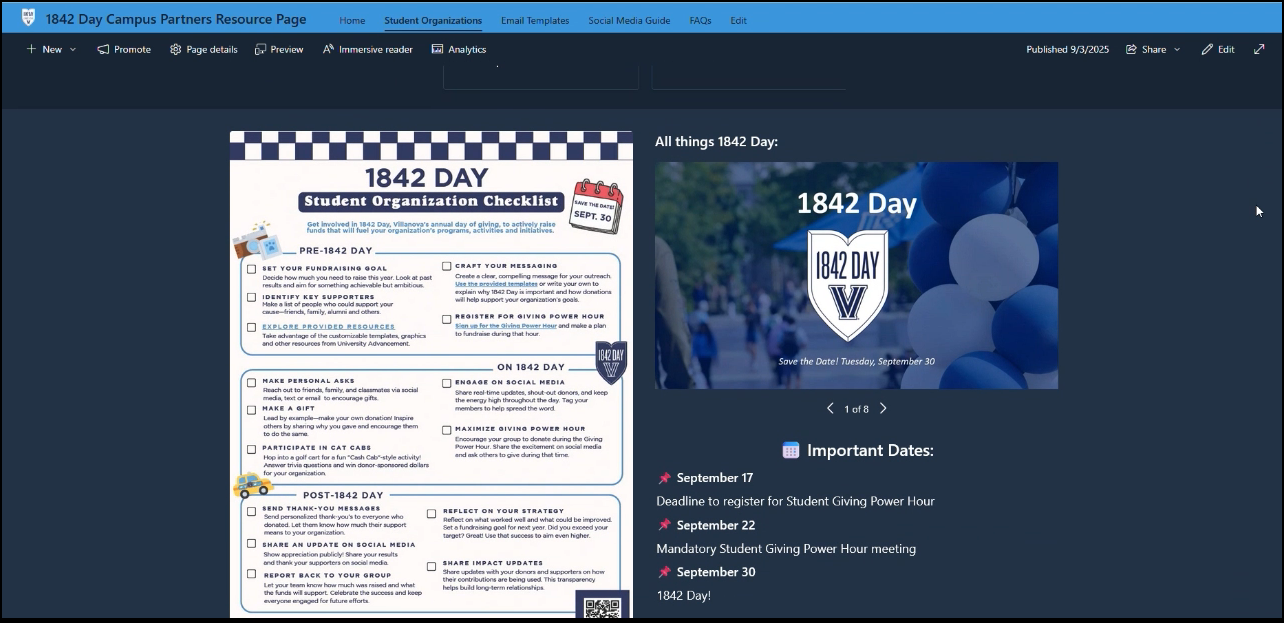The image size is (1284, 623).
Task: Check the Send Thank-You Messages box
Action: (x=252, y=511)
